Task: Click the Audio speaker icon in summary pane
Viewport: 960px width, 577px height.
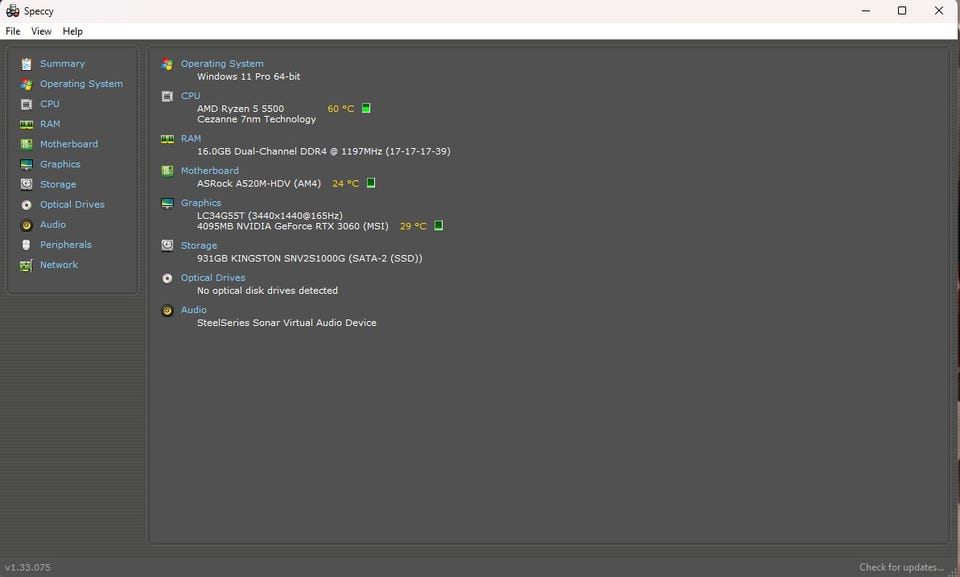Action: click(167, 311)
